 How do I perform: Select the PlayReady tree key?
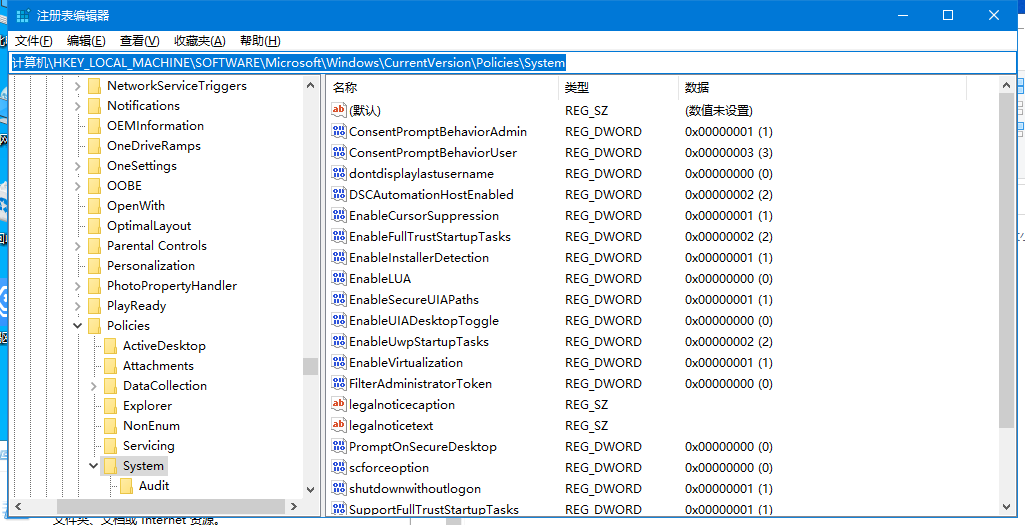[x=137, y=305]
